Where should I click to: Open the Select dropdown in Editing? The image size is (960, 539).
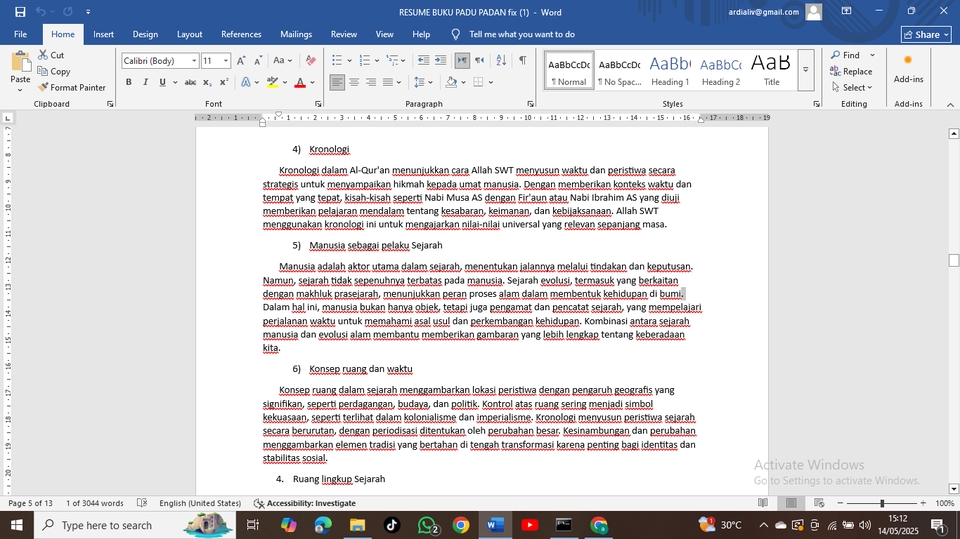(x=852, y=88)
